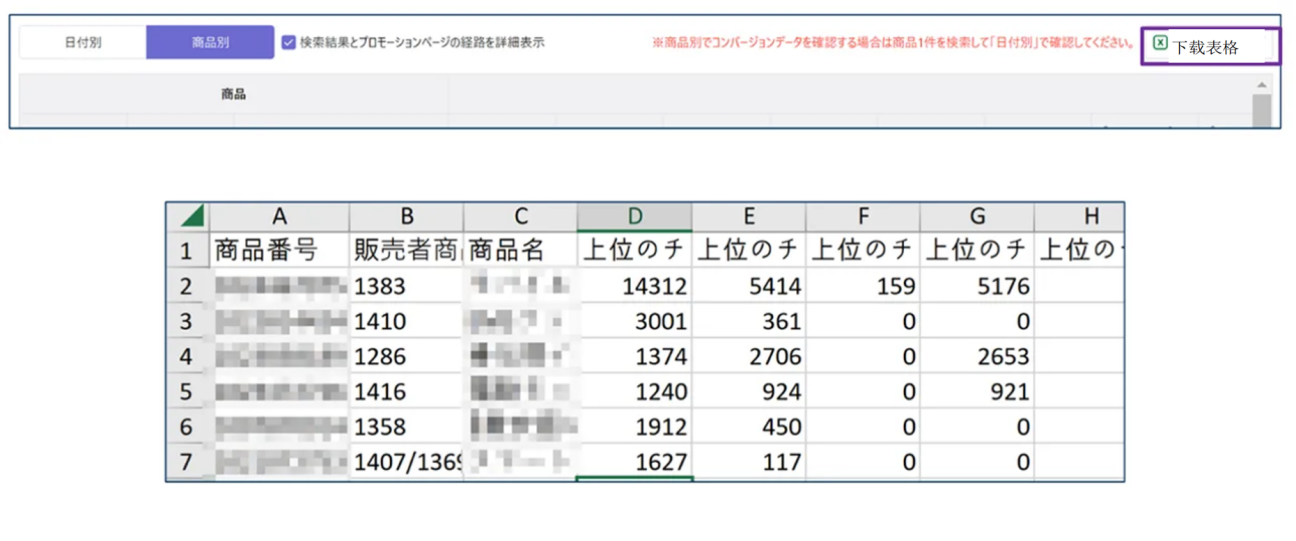1296x541 pixels.
Task: Click the 下载表格 download button
Action: 1210,46
